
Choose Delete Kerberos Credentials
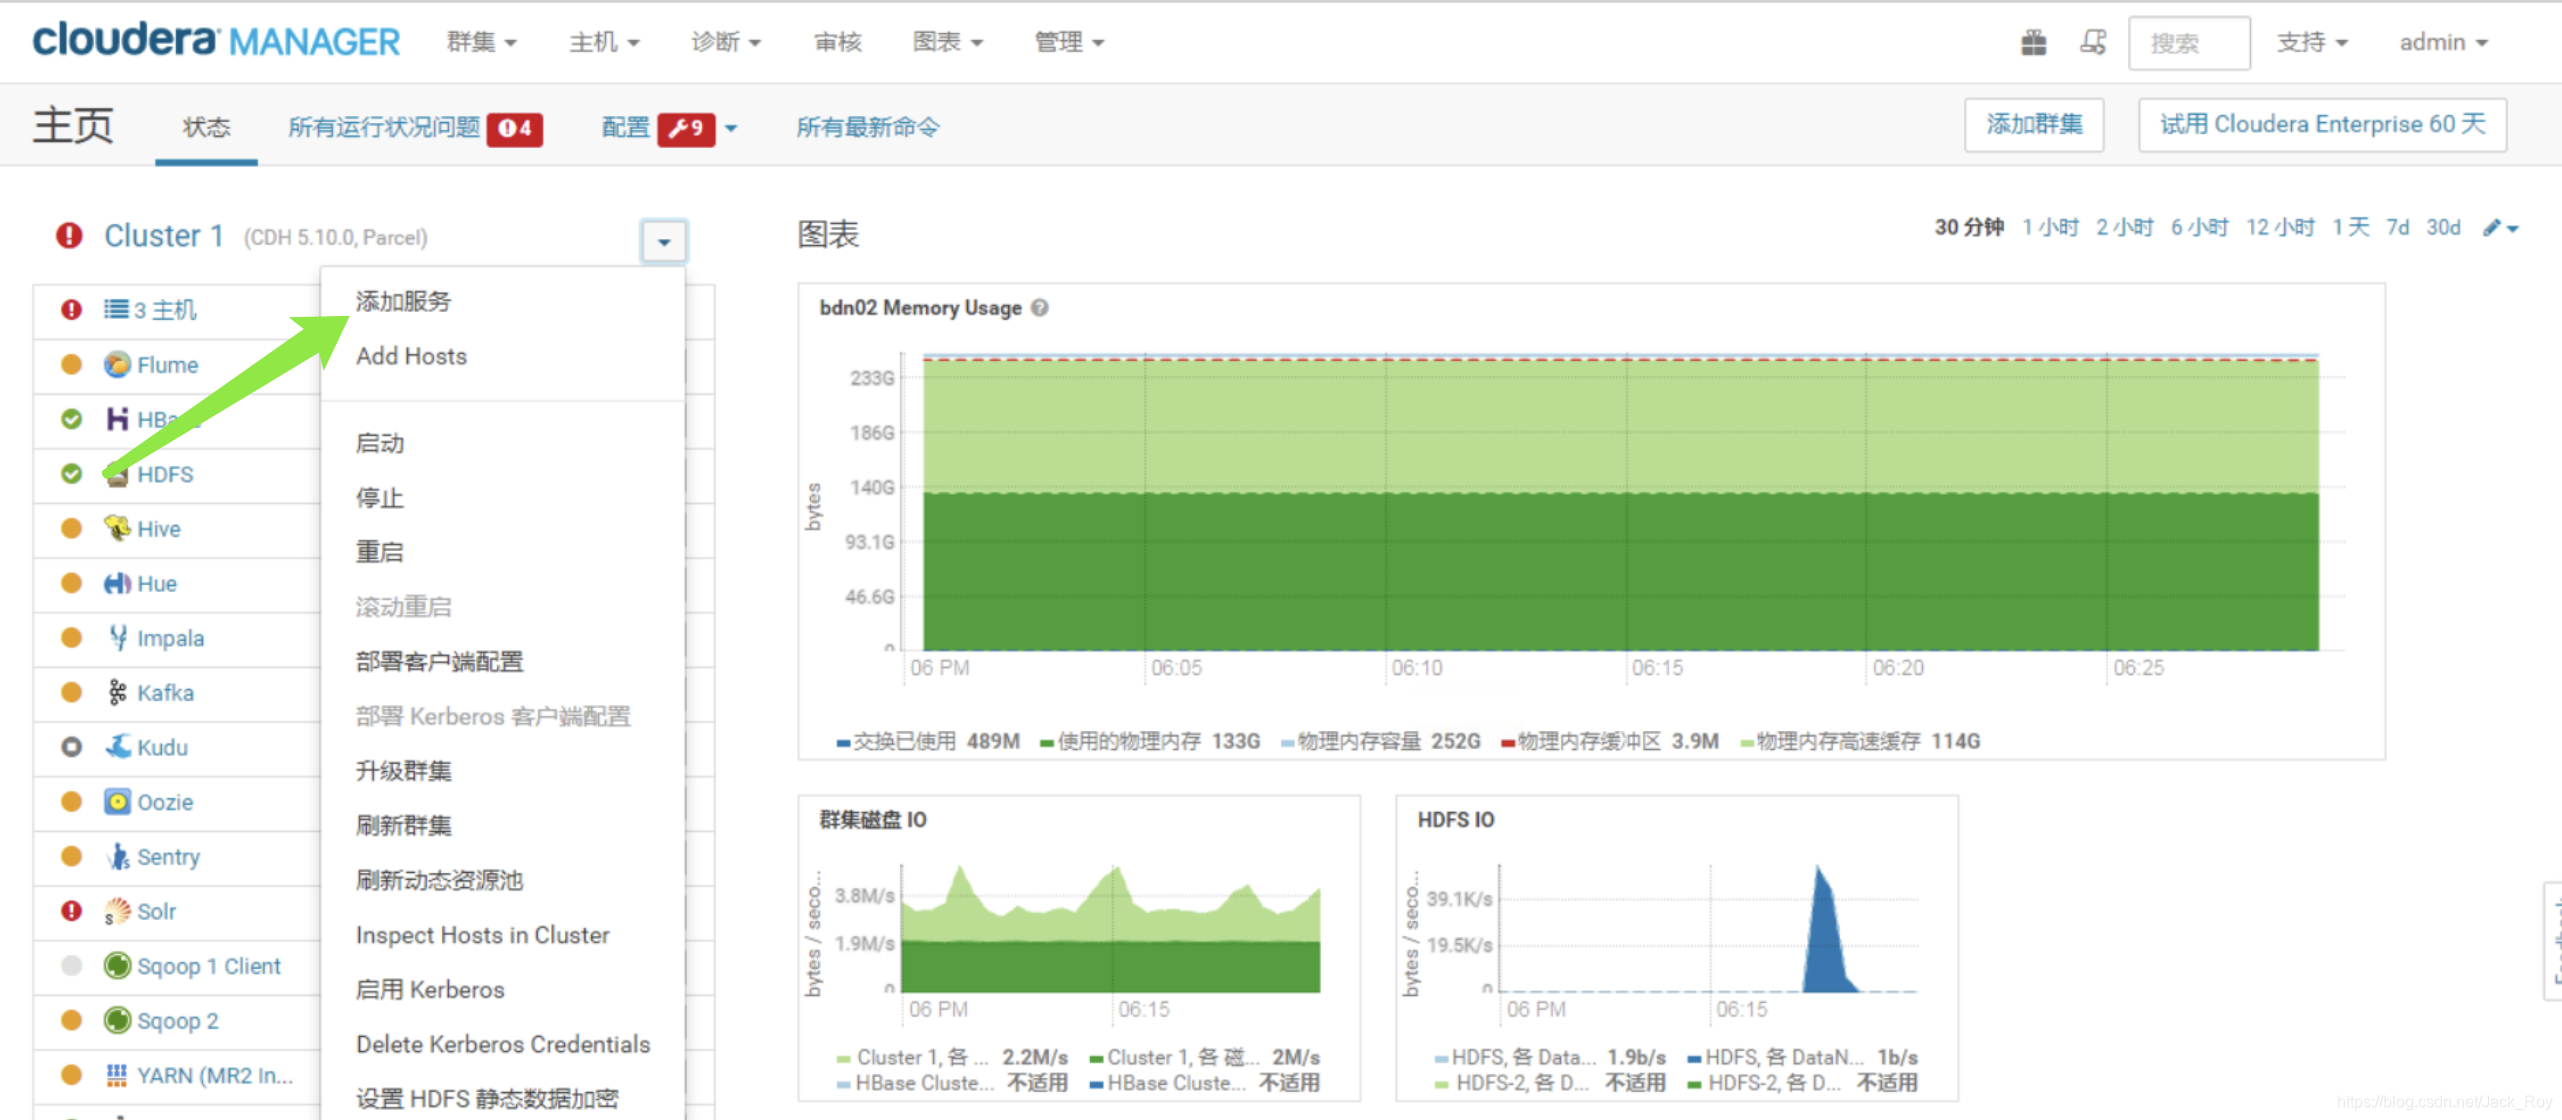tap(503, 1044)
